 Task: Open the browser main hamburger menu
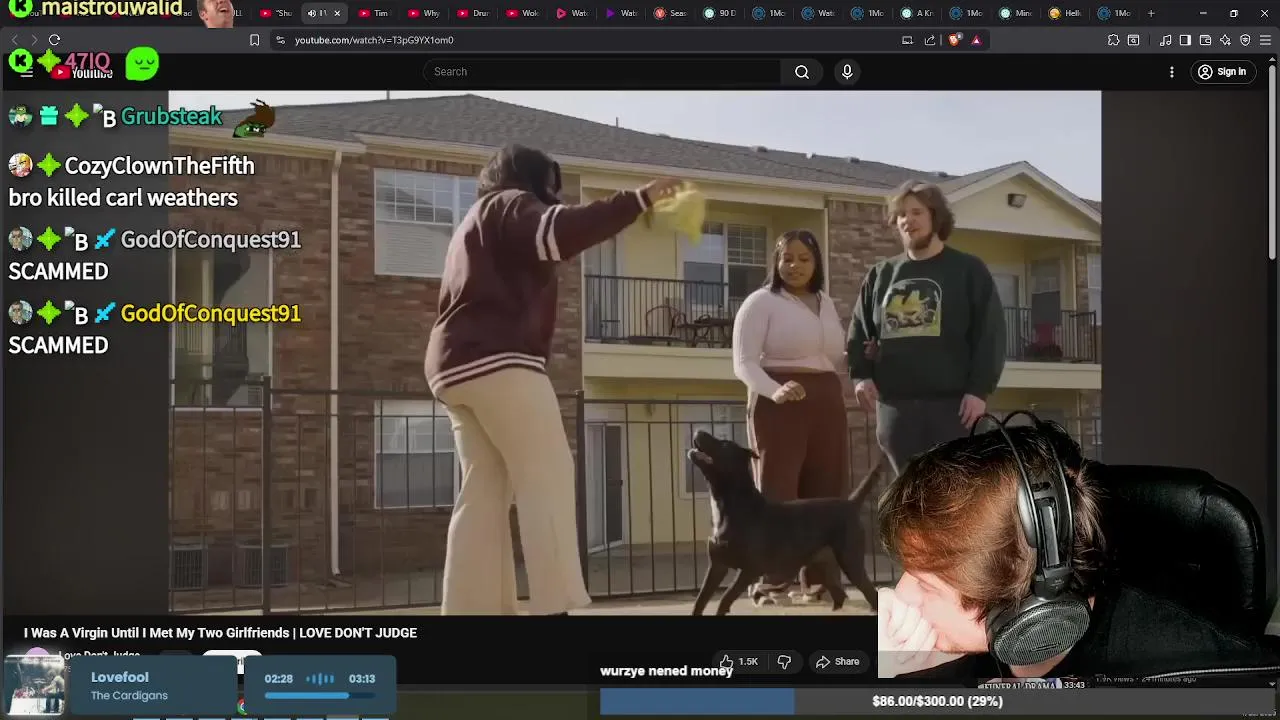point(1266,40)
